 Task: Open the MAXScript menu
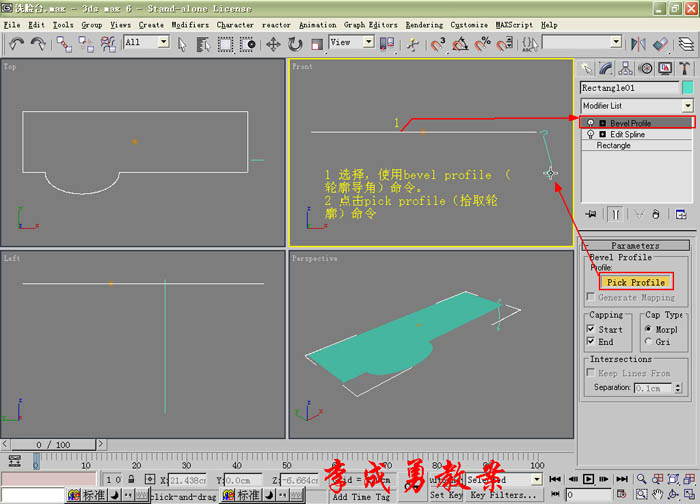point(514,25)
